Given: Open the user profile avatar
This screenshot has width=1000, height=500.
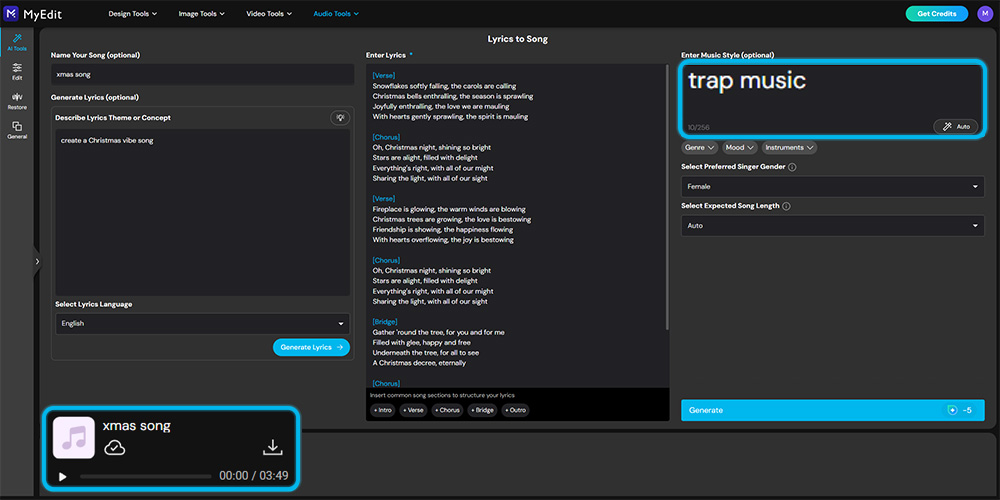Looking at the screenshot, I should (x=985, y=13).
